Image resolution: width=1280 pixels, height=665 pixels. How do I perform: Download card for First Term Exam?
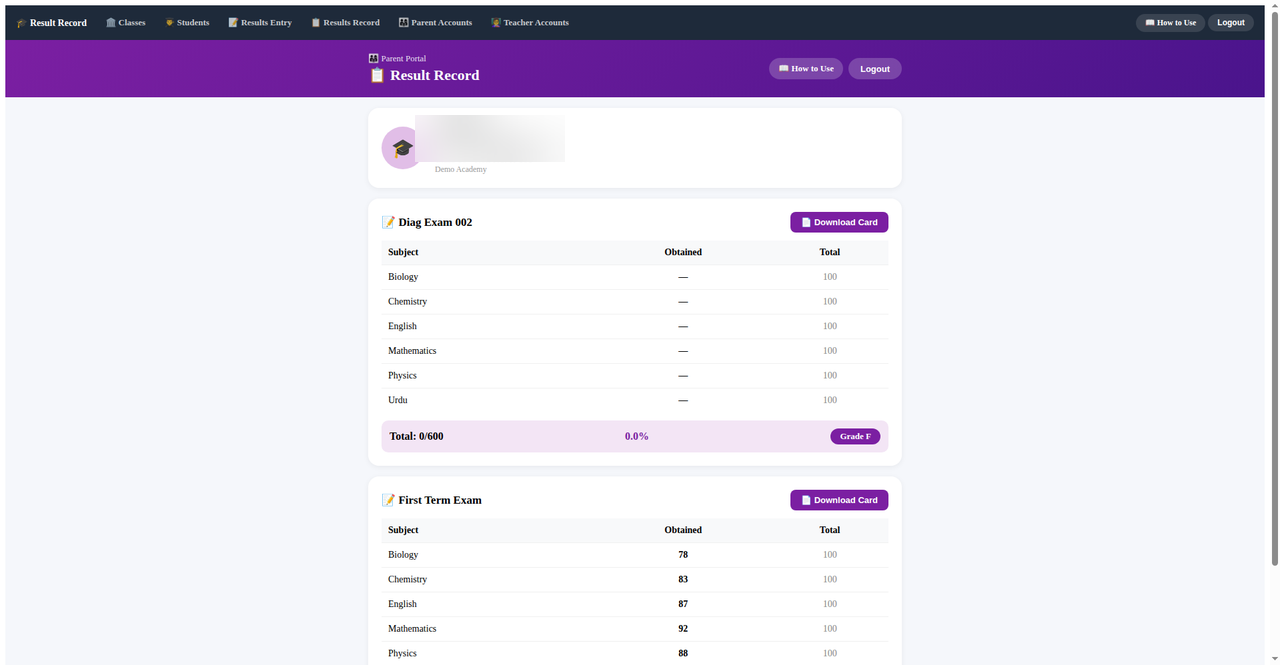click(839, 500)
